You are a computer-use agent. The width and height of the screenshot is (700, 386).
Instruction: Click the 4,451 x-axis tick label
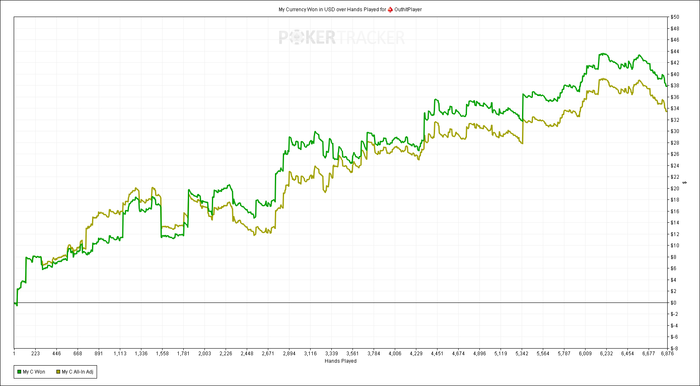tap(437, 353)
